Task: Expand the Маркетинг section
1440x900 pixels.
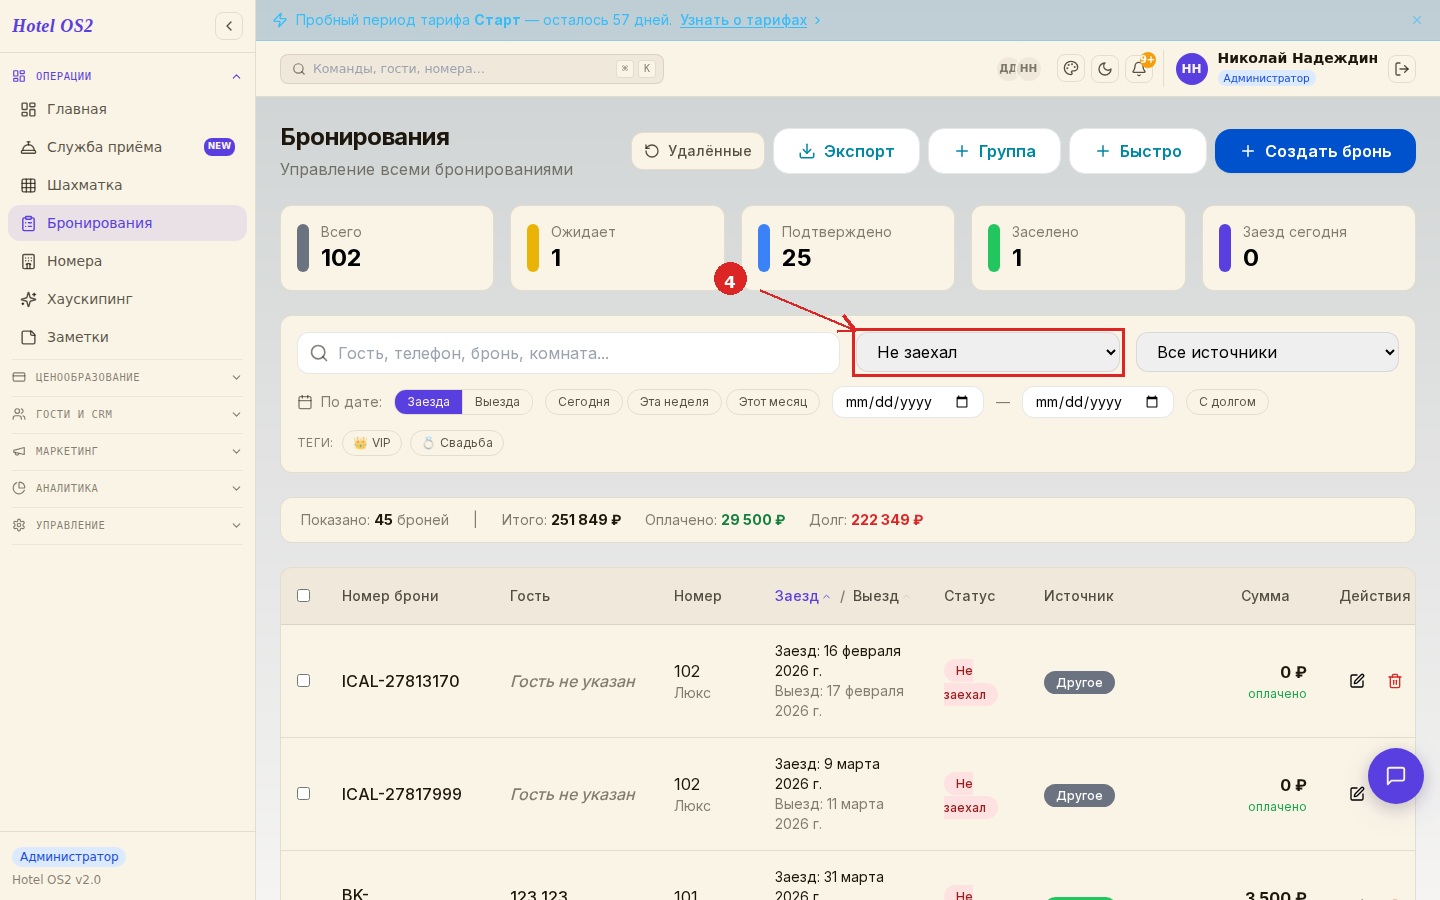Action: 127,451
